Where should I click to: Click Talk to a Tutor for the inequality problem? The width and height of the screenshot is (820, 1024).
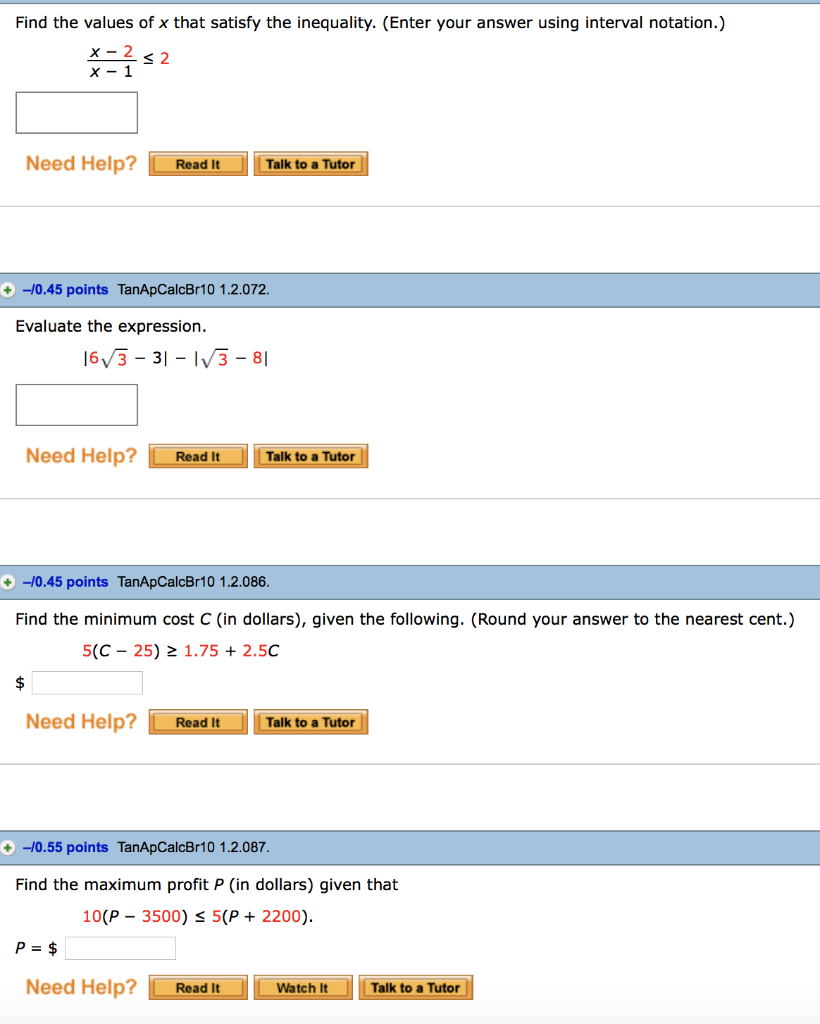(x=310, y=163)
